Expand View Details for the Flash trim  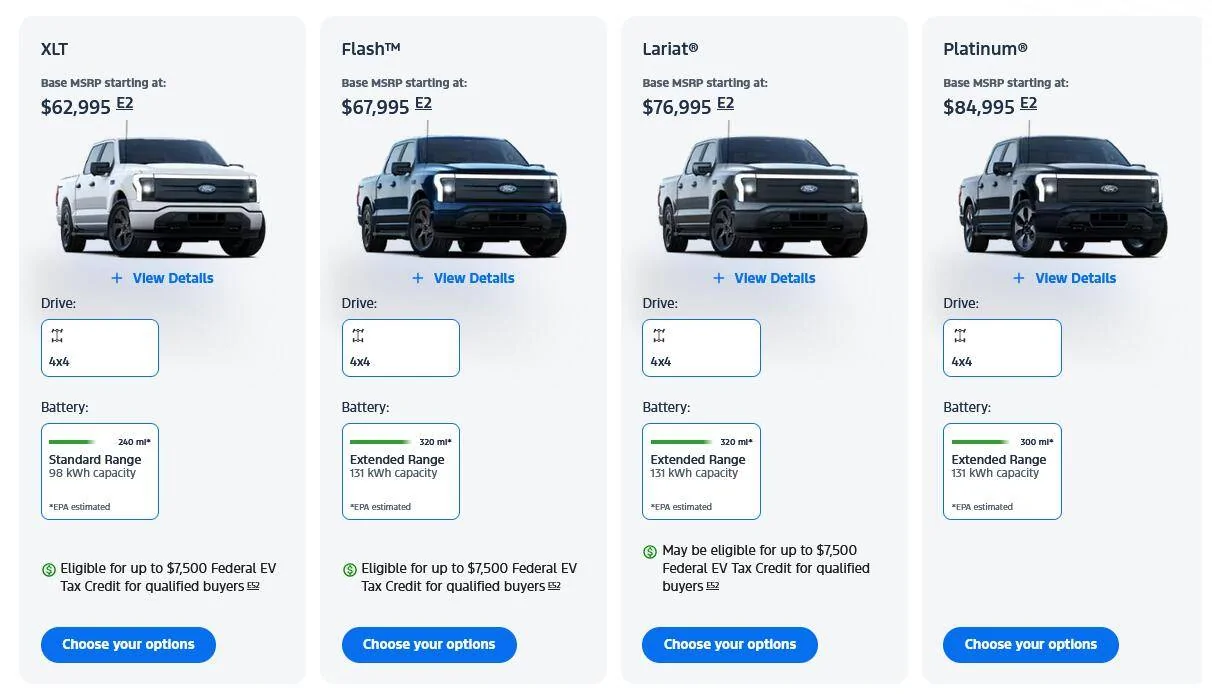(463, 278)
